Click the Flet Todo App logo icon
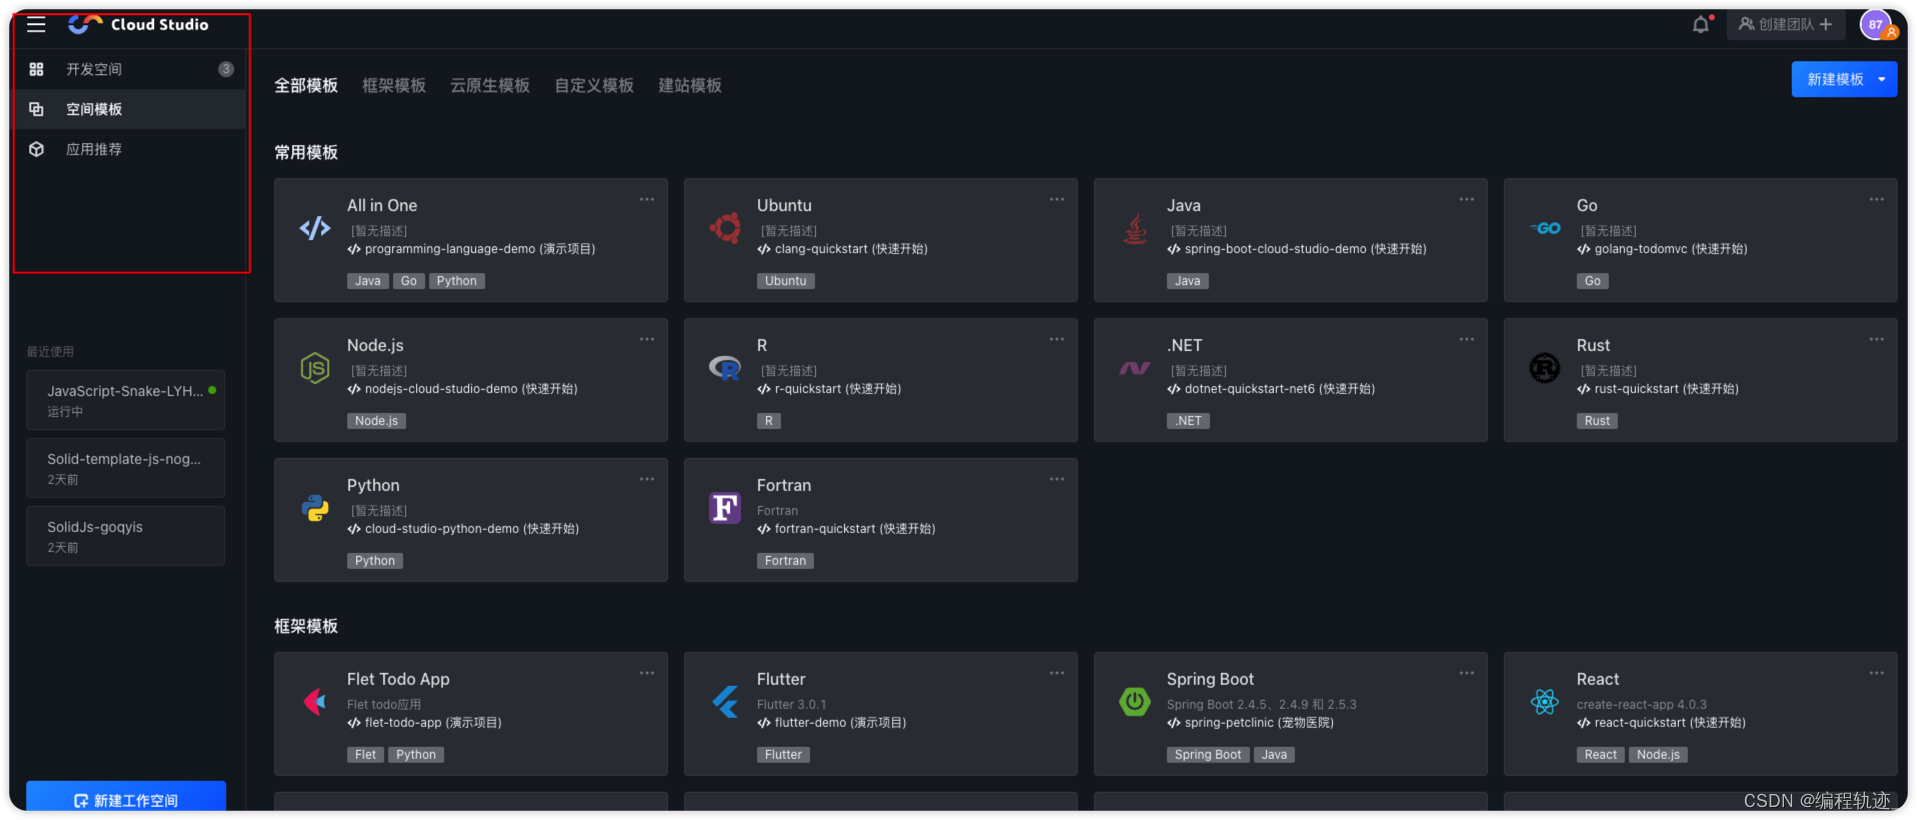 pyautogui.click(x=315, y=702)
